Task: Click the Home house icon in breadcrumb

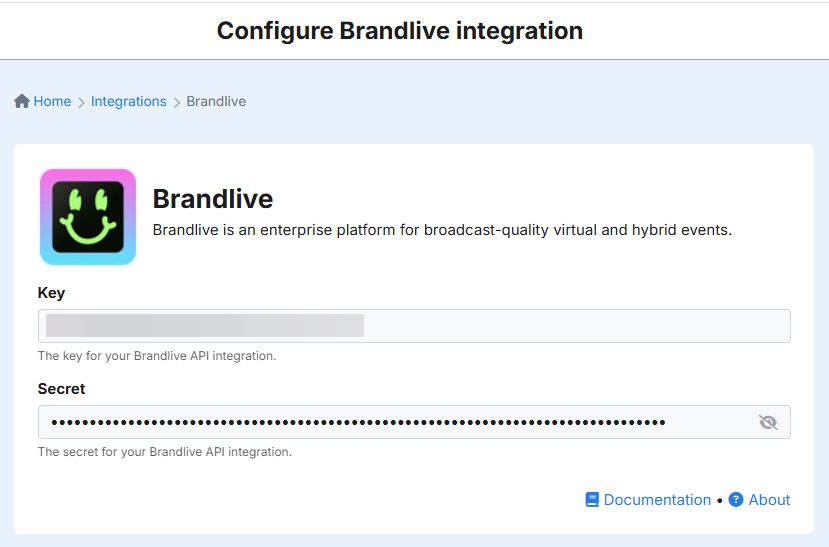Action: coord(22,101)
